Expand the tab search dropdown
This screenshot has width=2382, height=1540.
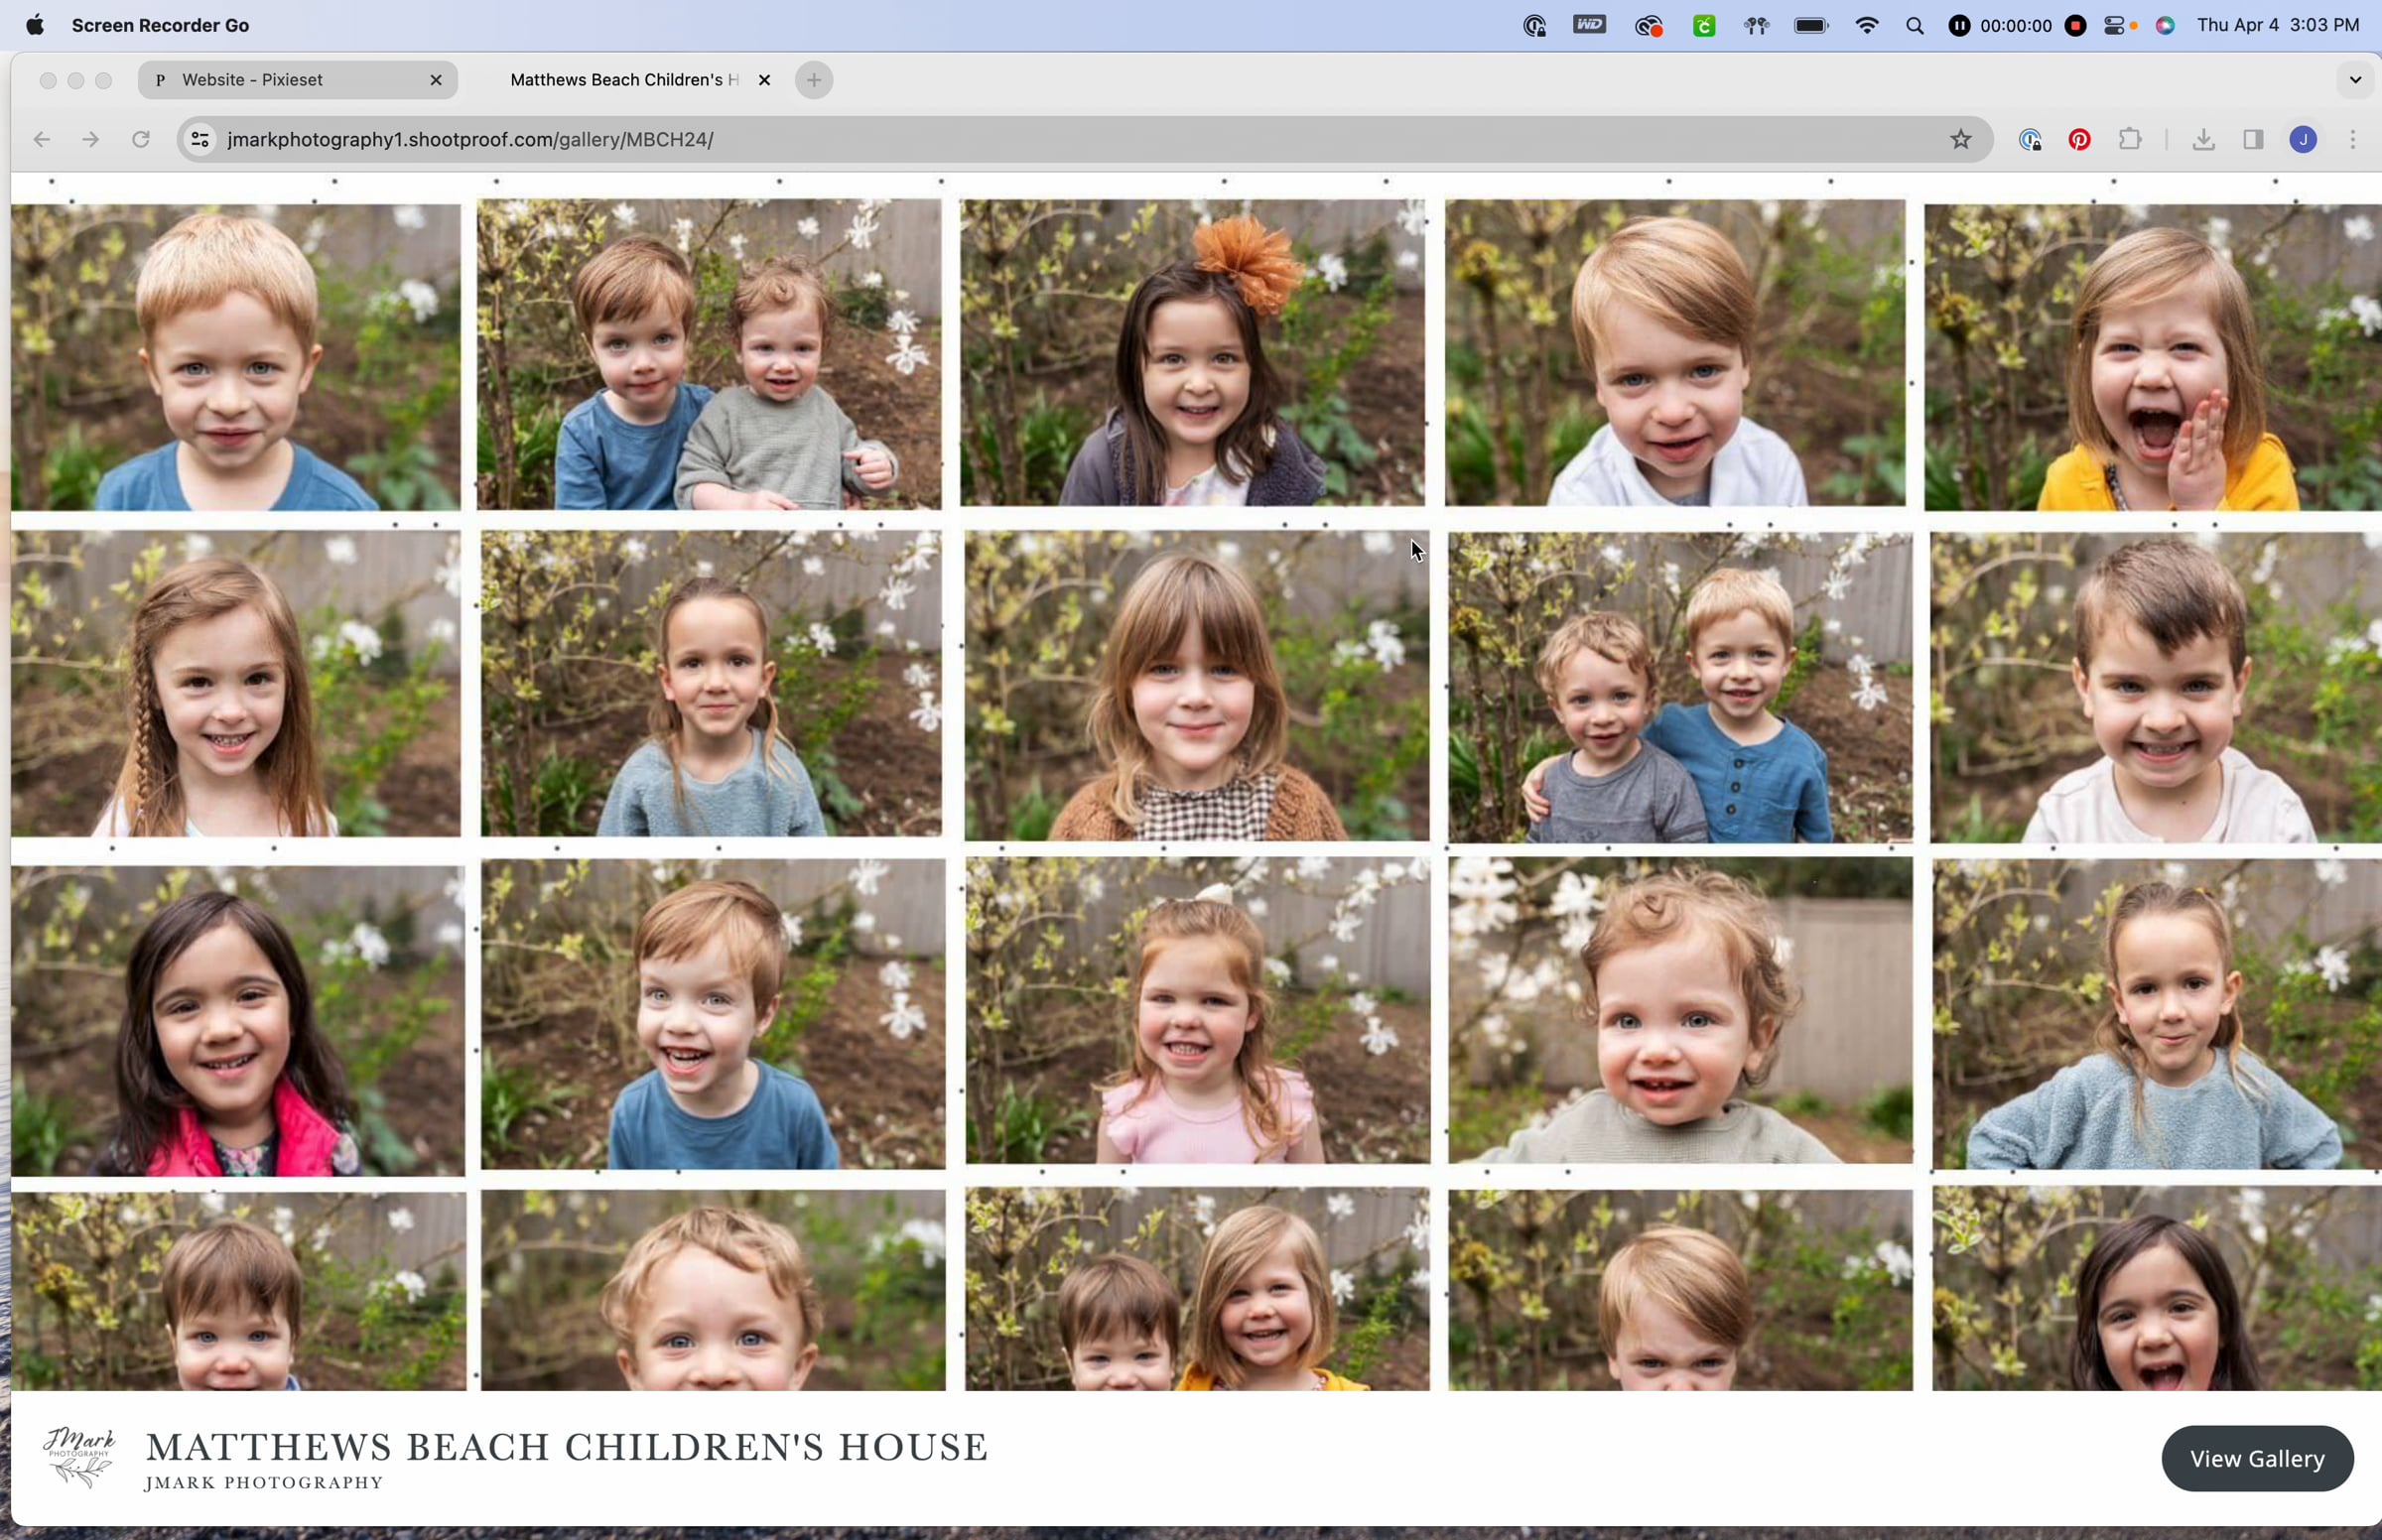2354,80
